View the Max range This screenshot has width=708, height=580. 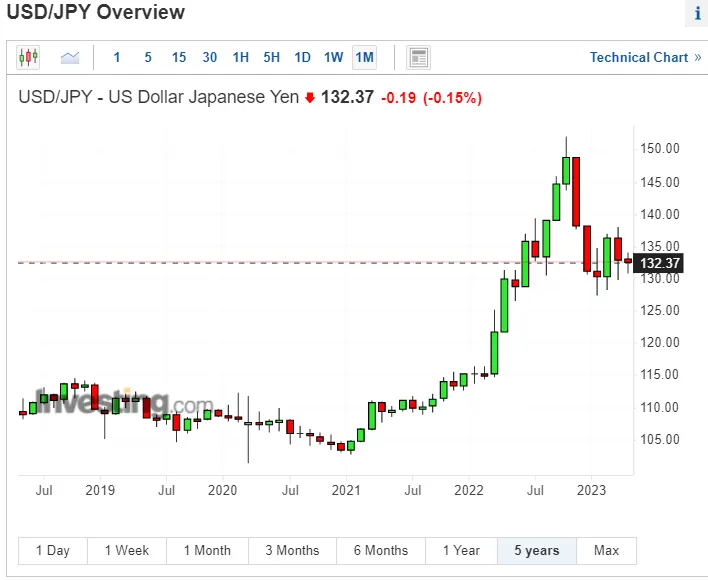coord(606,551)
